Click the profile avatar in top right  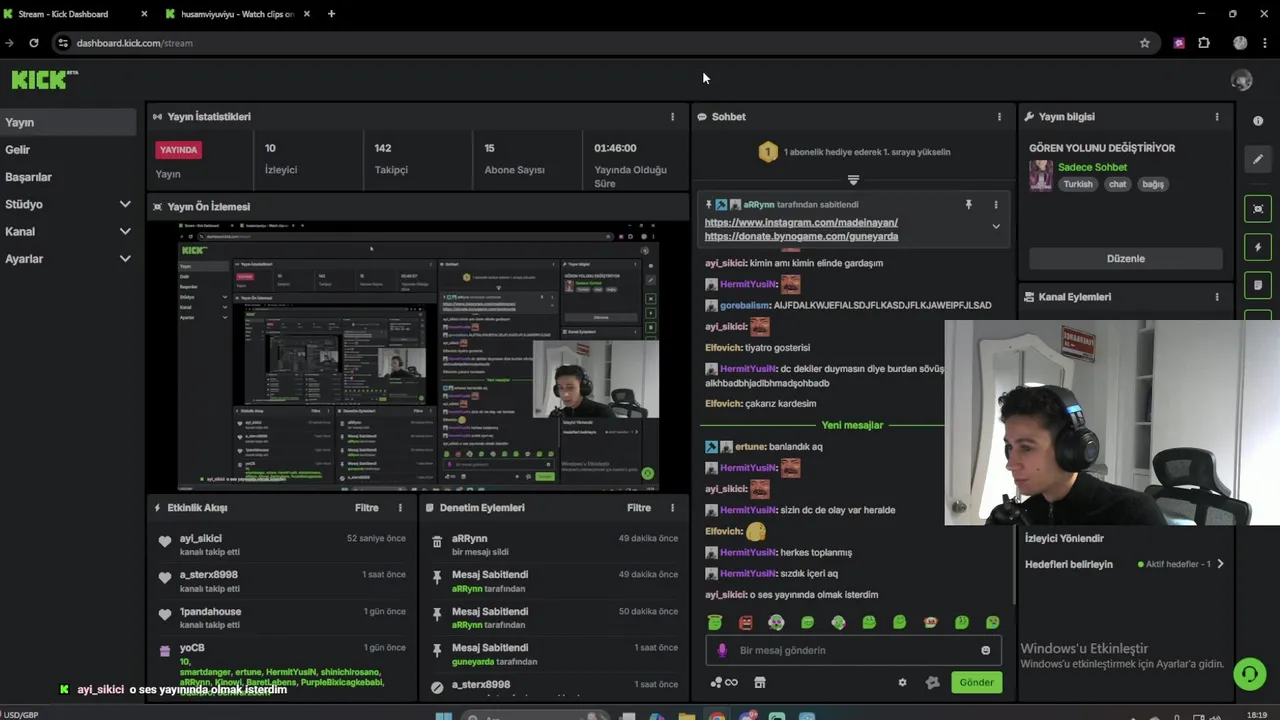pyautogui.click(x=1242, y=81)
